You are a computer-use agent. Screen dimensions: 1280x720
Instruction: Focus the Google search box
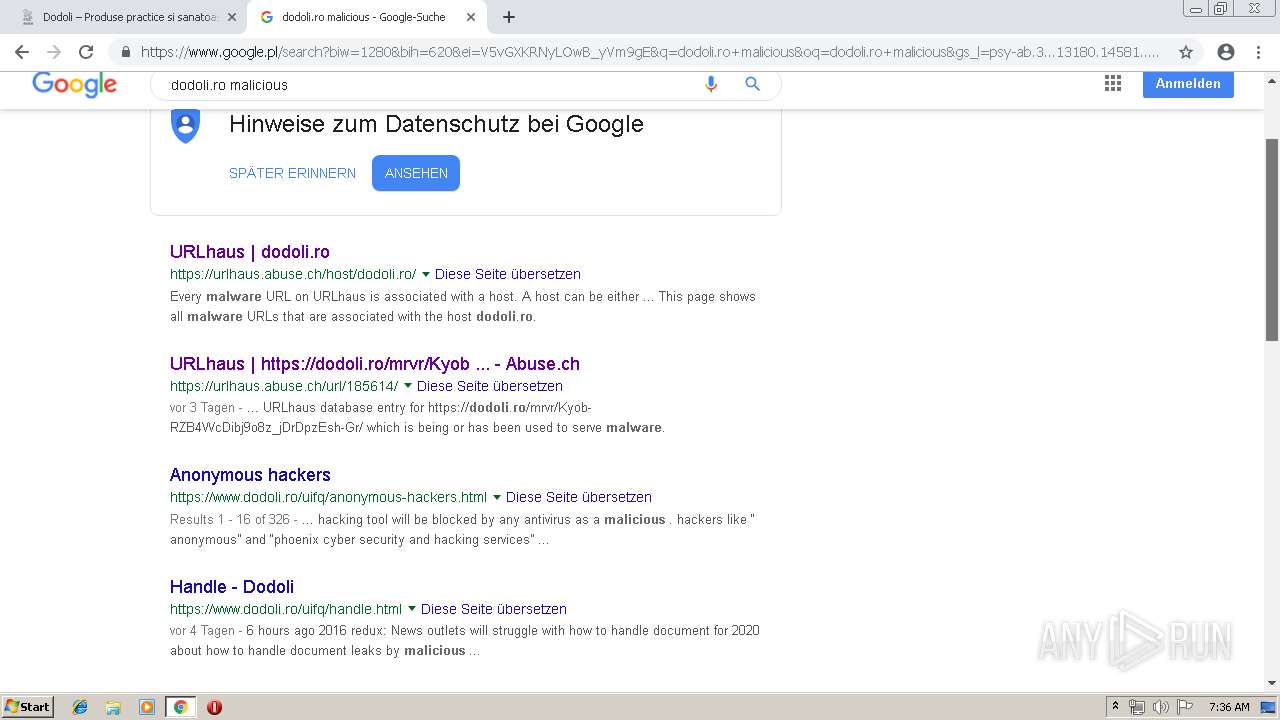pos(430,85)
